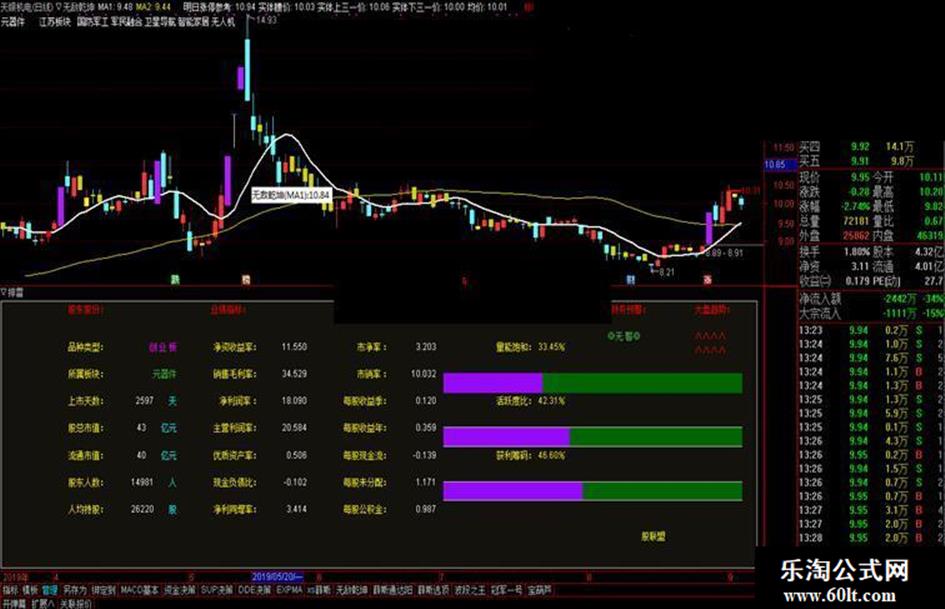Click the 量能饱和 purple-green progress bar
This screenshot has width=945, height=609.
[592, 383]
